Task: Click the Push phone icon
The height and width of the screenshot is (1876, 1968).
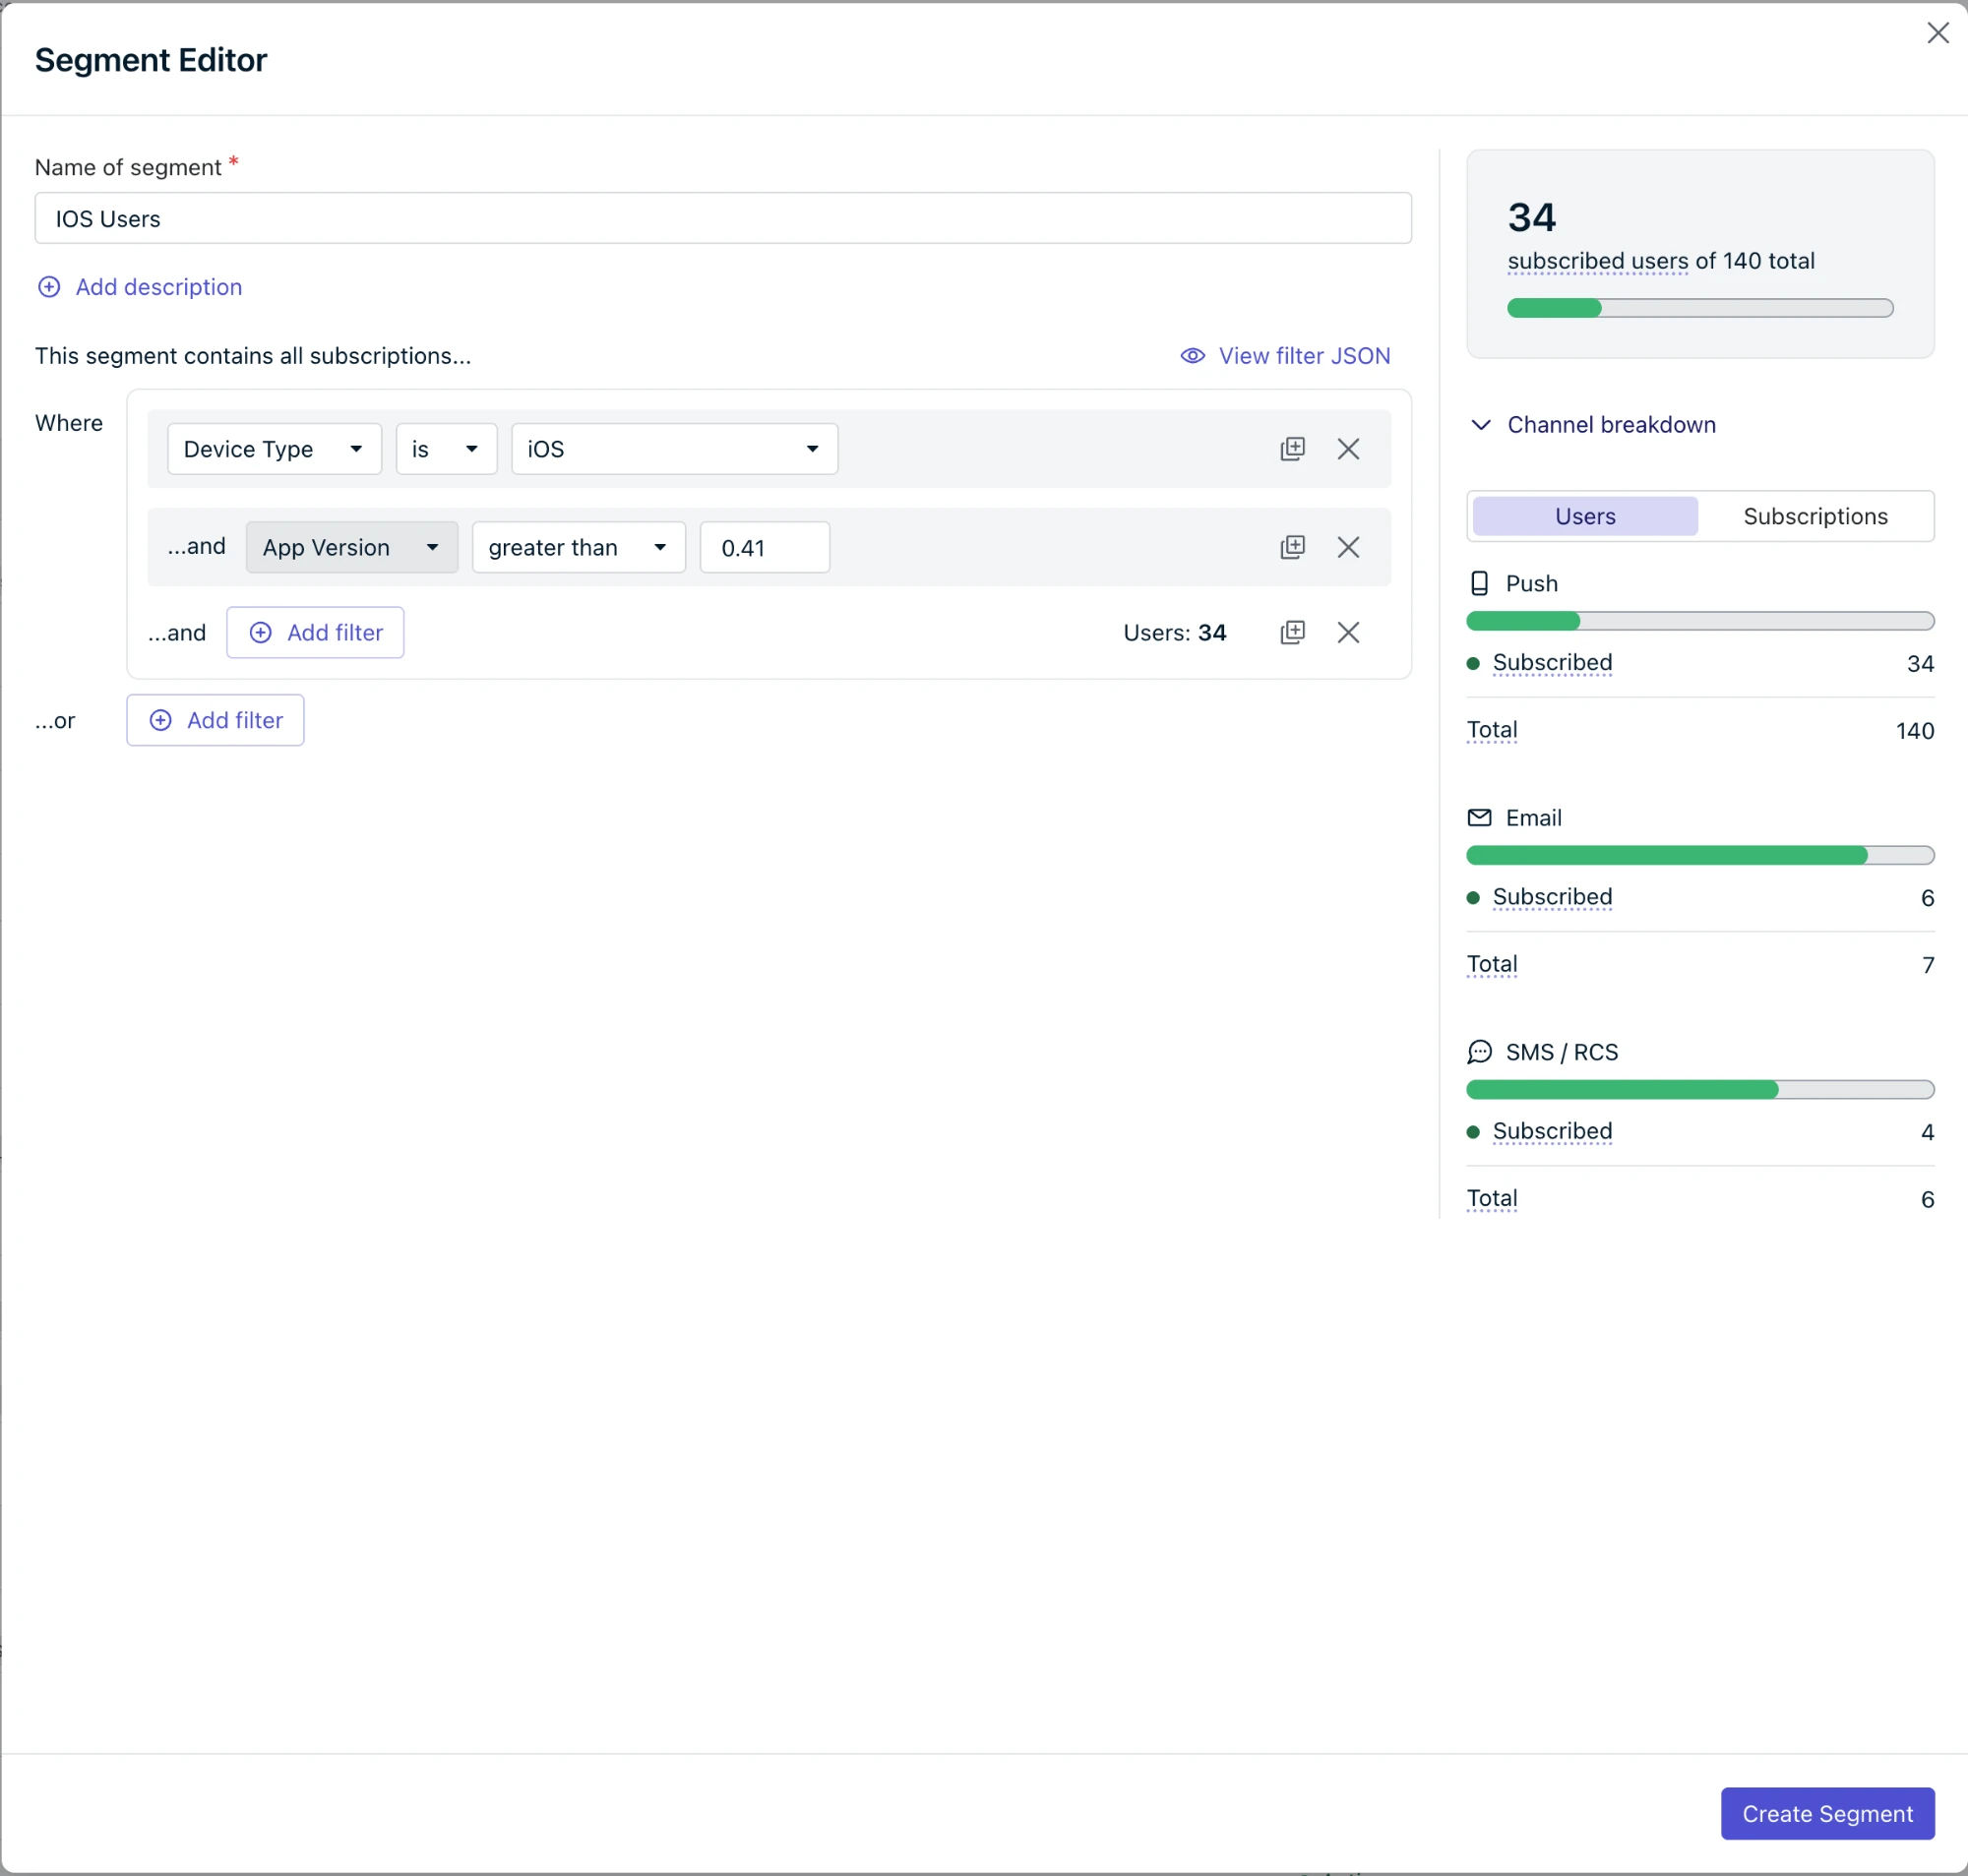Action: click(x=1479, y=583)
